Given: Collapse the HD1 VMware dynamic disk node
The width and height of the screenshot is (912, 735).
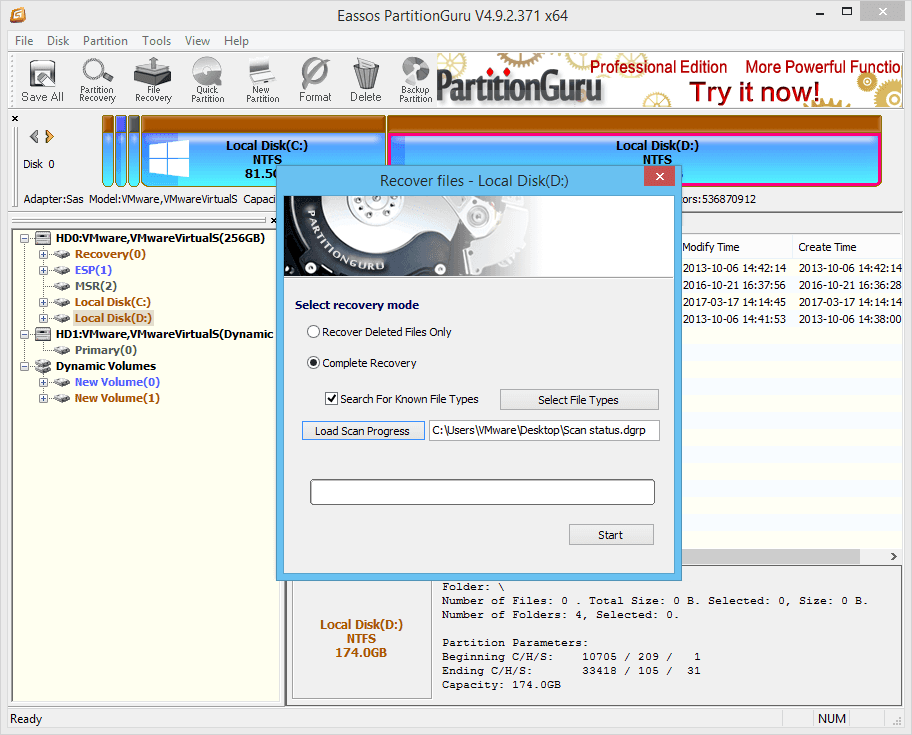Looking at the screenshot, I should [x=24, y=334].
